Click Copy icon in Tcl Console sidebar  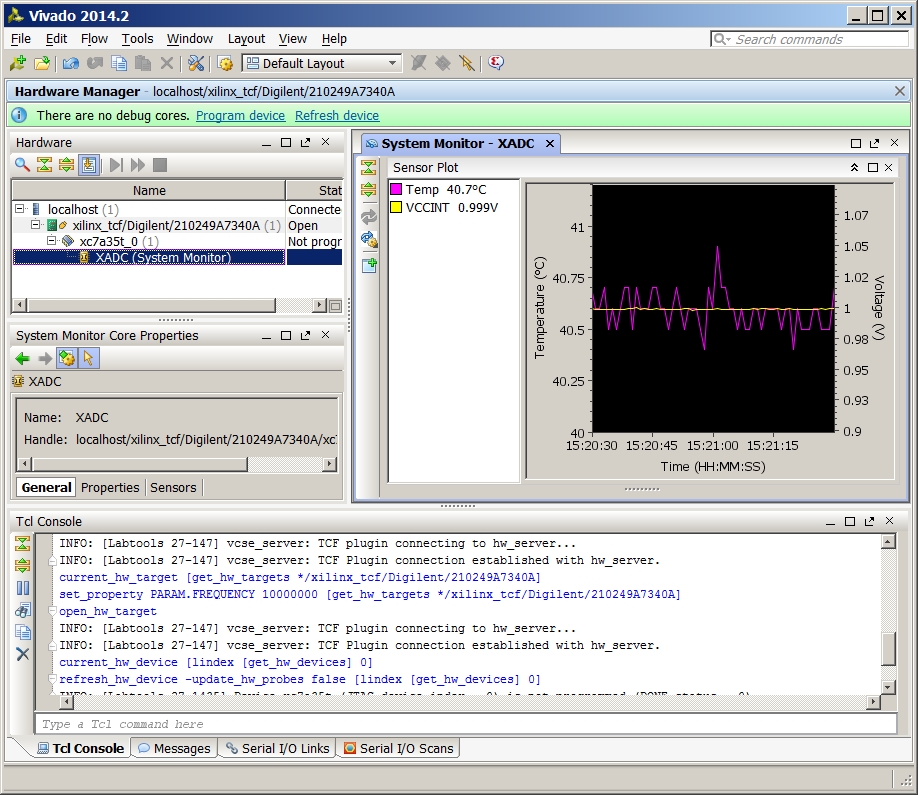(23, 632)
